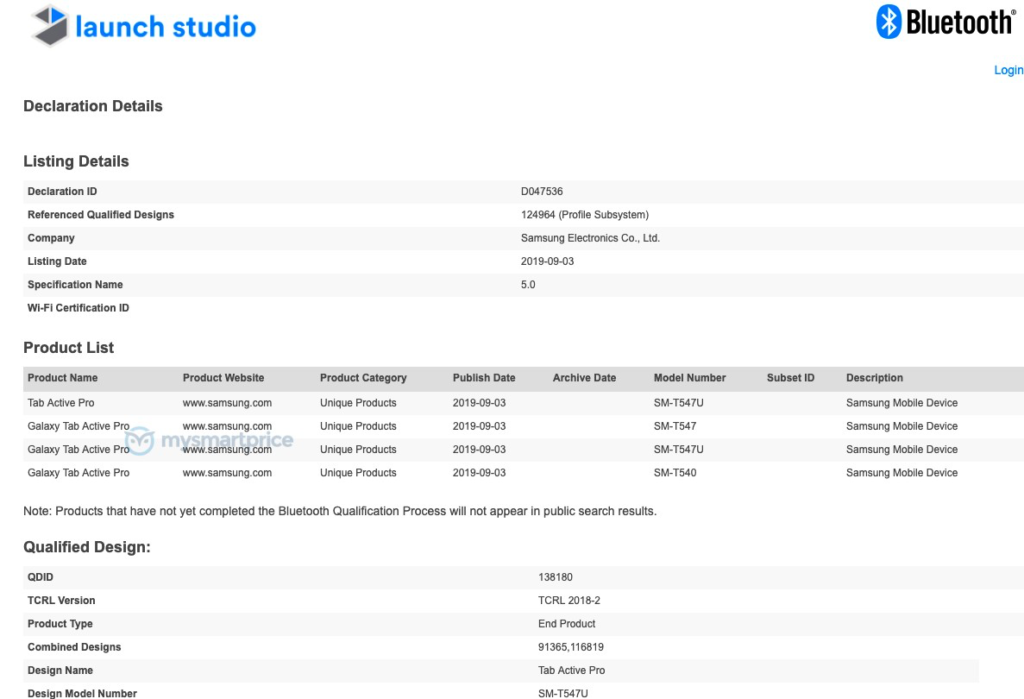Image resolution: width=1024 pixels, height=699 pixels.
Task: Click the Bluetooth Qualification Process note text
Action: tap(340, 511)
